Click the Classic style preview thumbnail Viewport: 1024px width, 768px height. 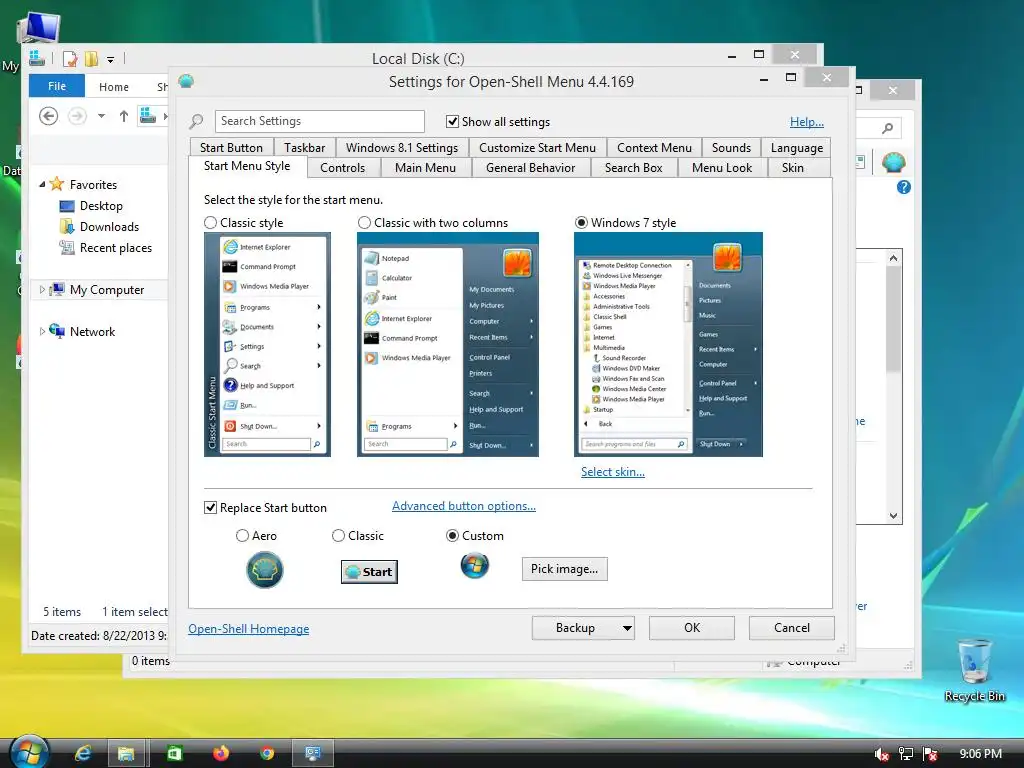(x=267, y=344)
